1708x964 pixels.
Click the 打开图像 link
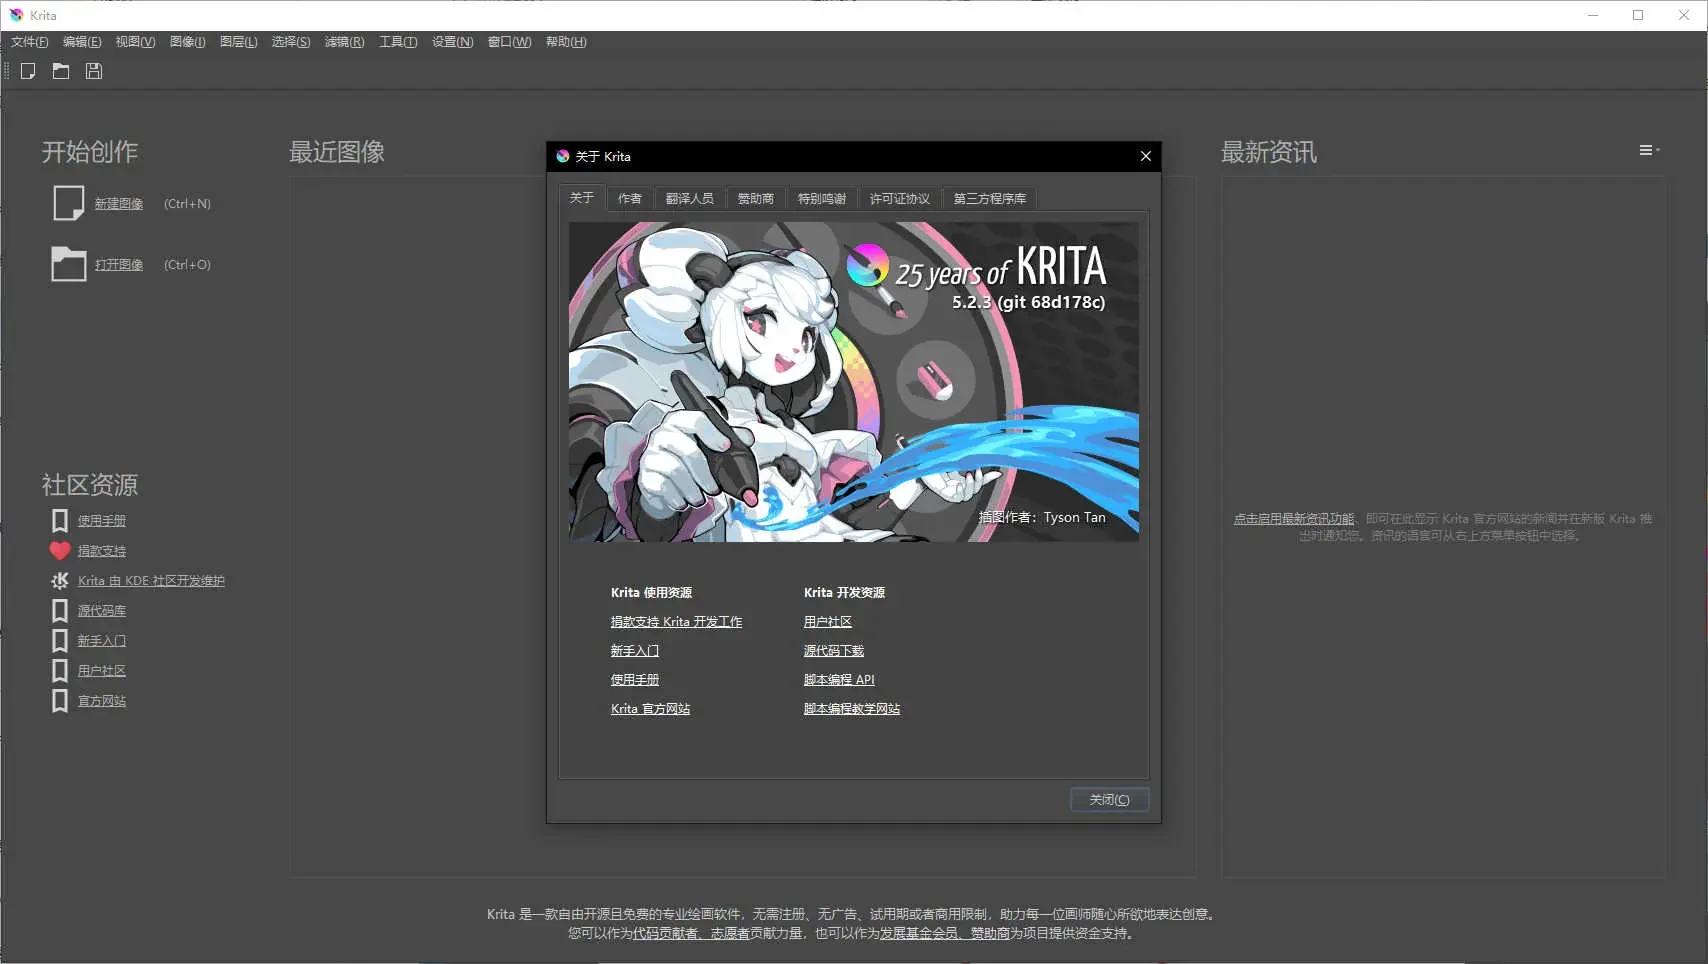coord(119,265)
